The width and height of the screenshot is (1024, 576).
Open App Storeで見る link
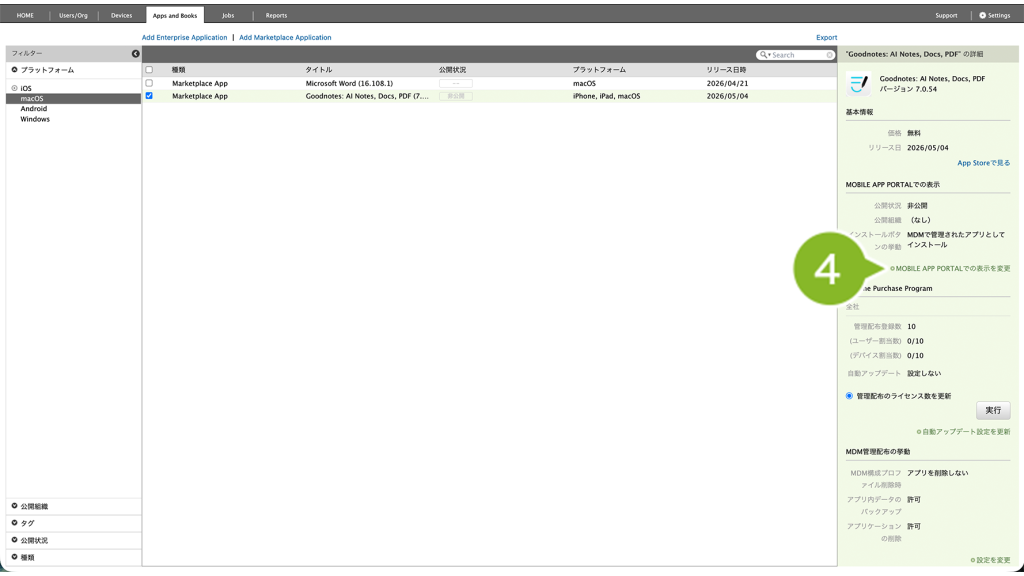click(x=984, y=163)
